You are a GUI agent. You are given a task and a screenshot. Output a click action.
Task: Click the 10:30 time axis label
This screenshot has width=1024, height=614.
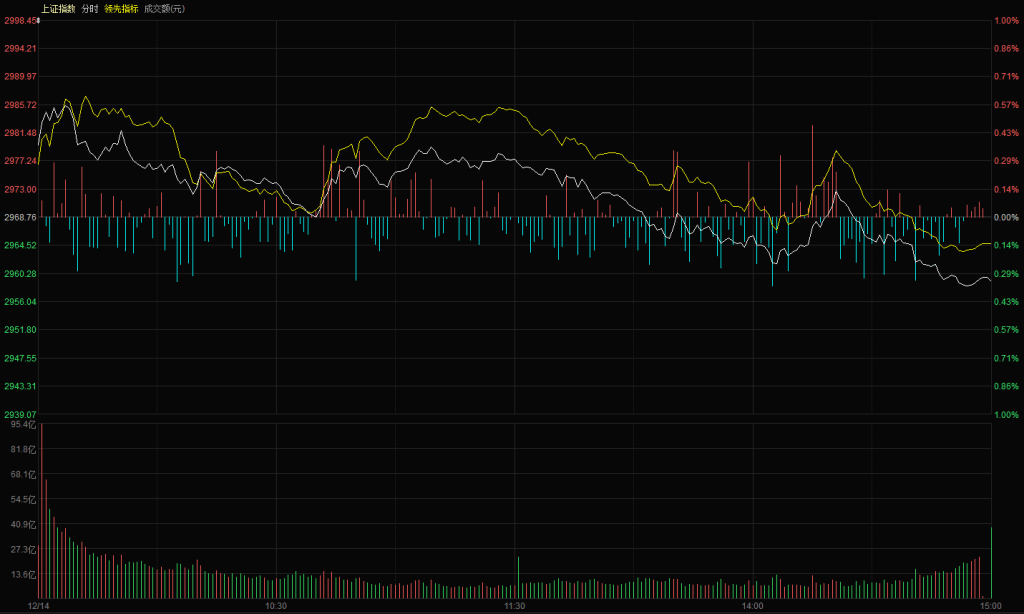276,606
